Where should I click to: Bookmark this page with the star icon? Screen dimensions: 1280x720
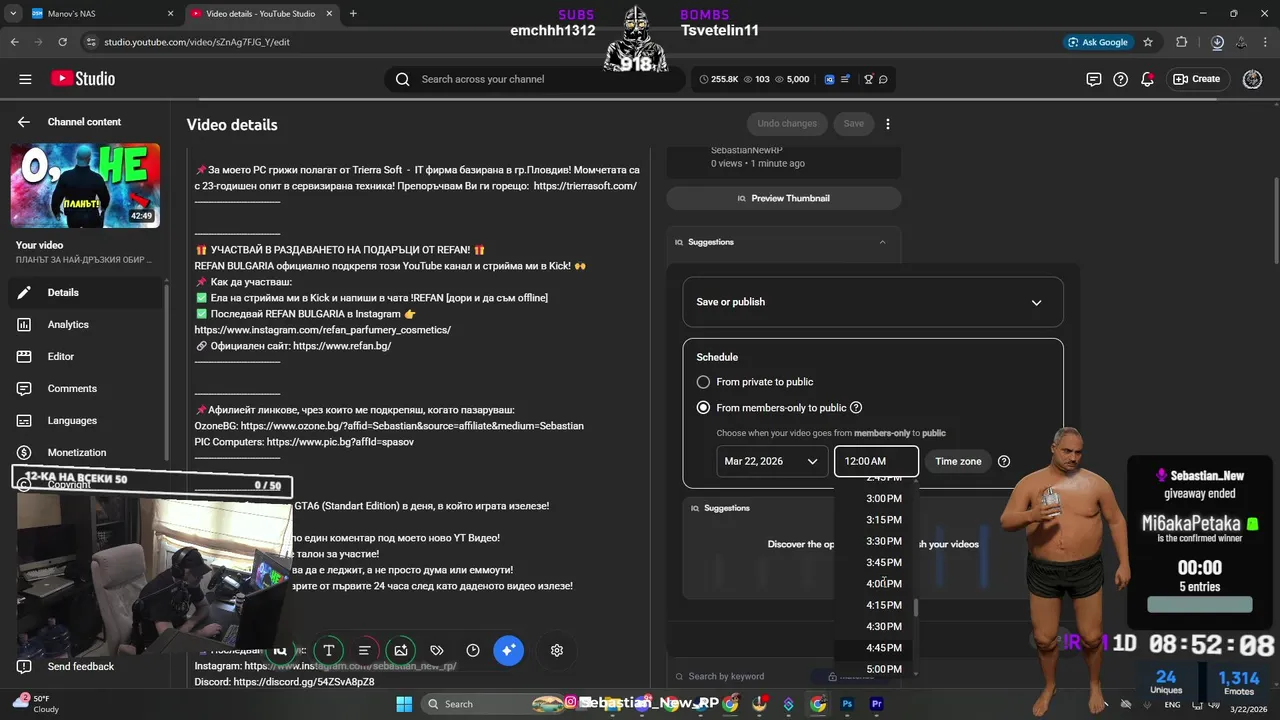click(x=1148, y=42)
